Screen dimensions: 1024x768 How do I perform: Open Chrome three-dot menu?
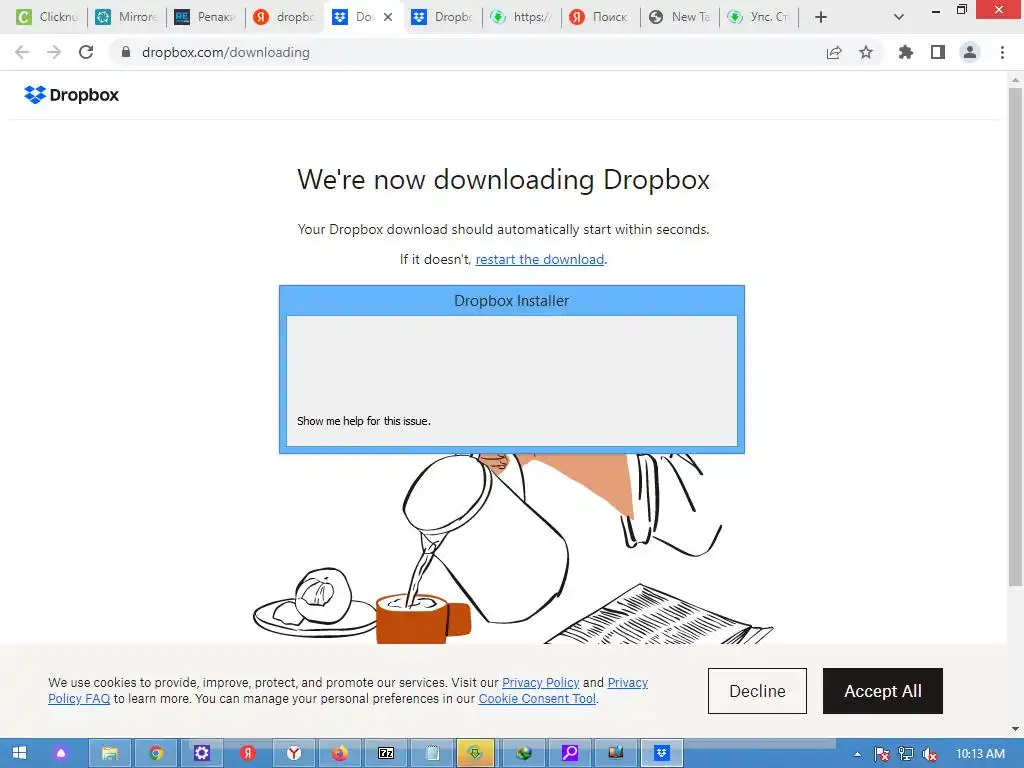(1002, 52)
